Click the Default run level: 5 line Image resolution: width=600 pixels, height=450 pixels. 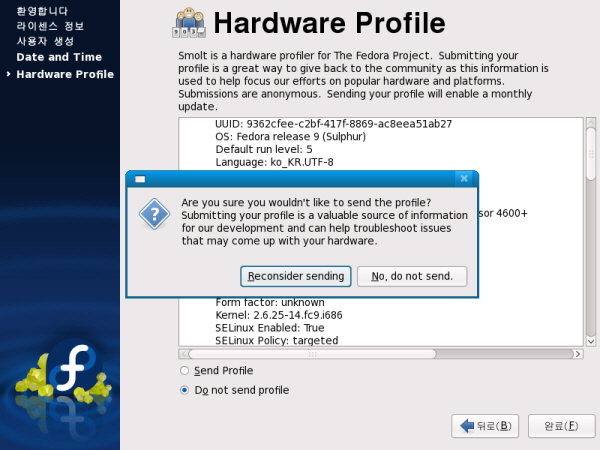click(x=264, y=149)
